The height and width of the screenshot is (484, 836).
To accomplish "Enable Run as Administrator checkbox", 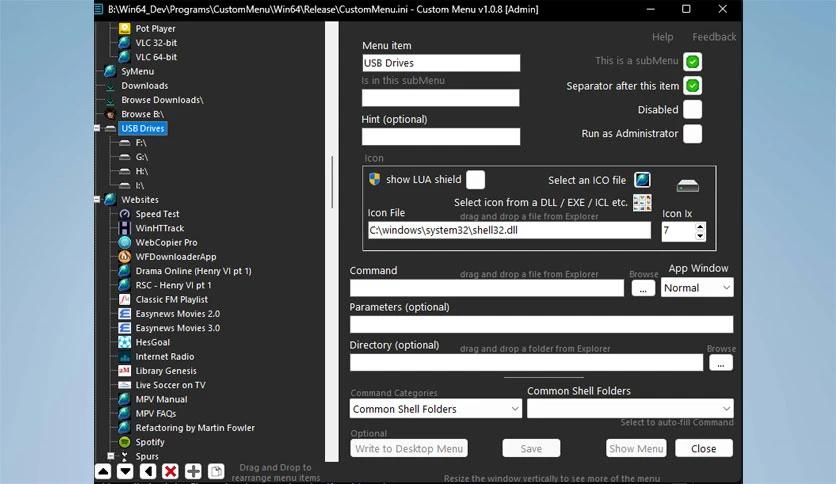I will (x=693, y=133).
